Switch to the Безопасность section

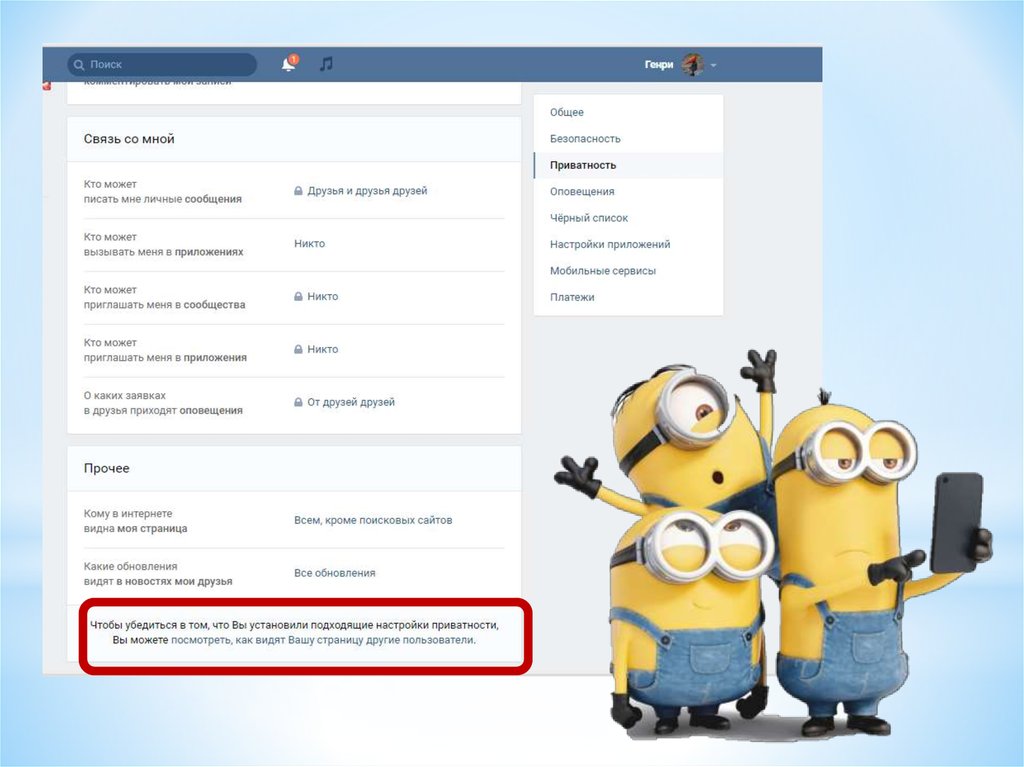585,139
